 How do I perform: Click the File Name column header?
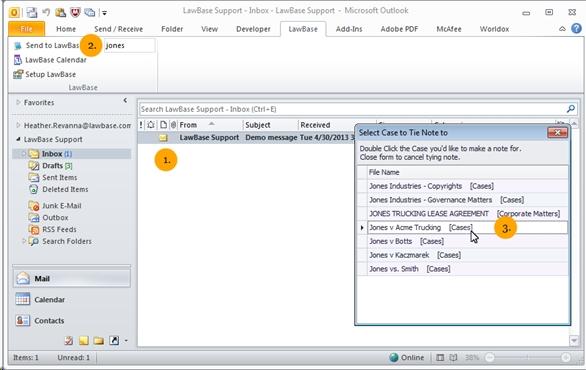coord(467,172)
